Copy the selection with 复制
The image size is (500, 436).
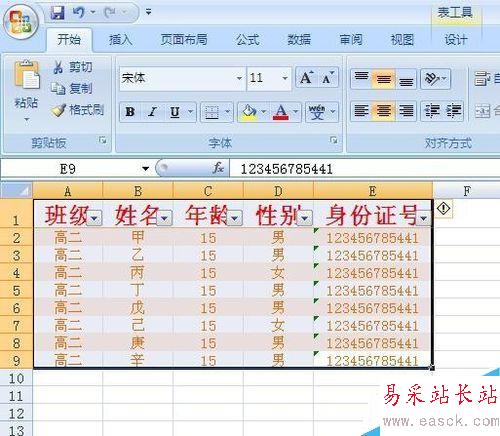[72, 89]
